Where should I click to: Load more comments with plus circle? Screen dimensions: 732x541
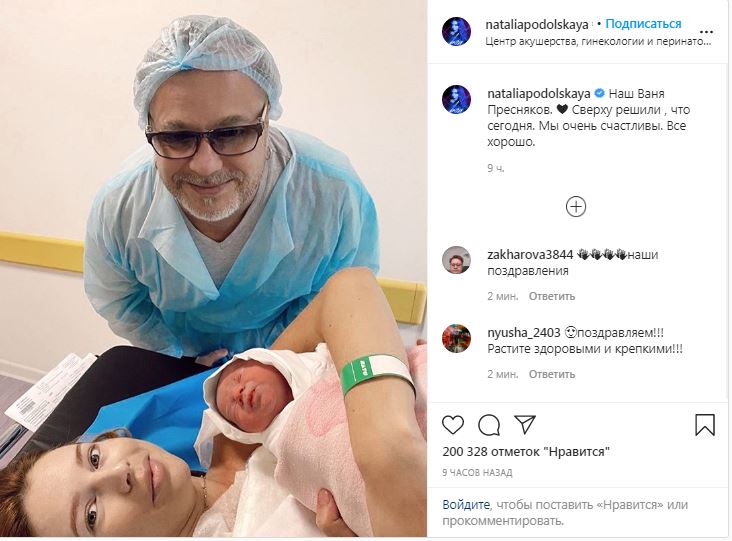coord(576,207)
